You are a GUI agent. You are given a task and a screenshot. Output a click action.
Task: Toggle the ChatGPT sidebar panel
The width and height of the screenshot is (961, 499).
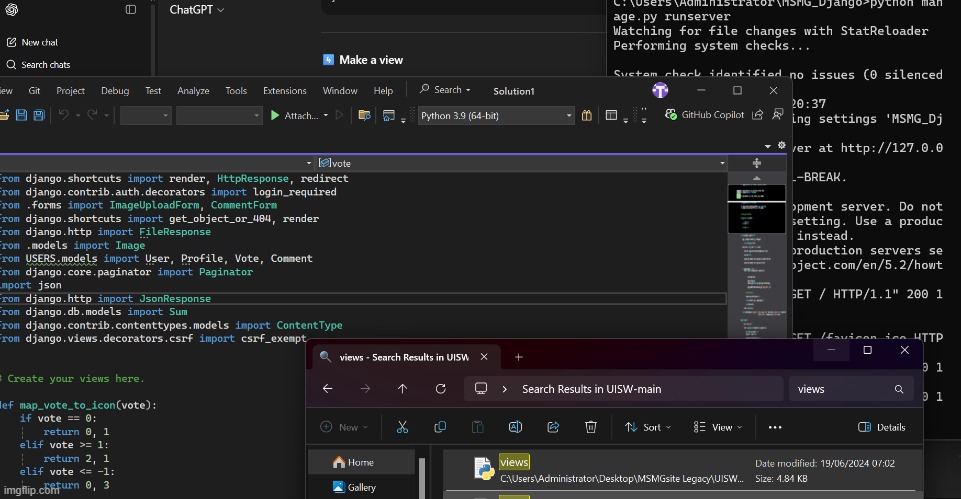pos(131,9)
